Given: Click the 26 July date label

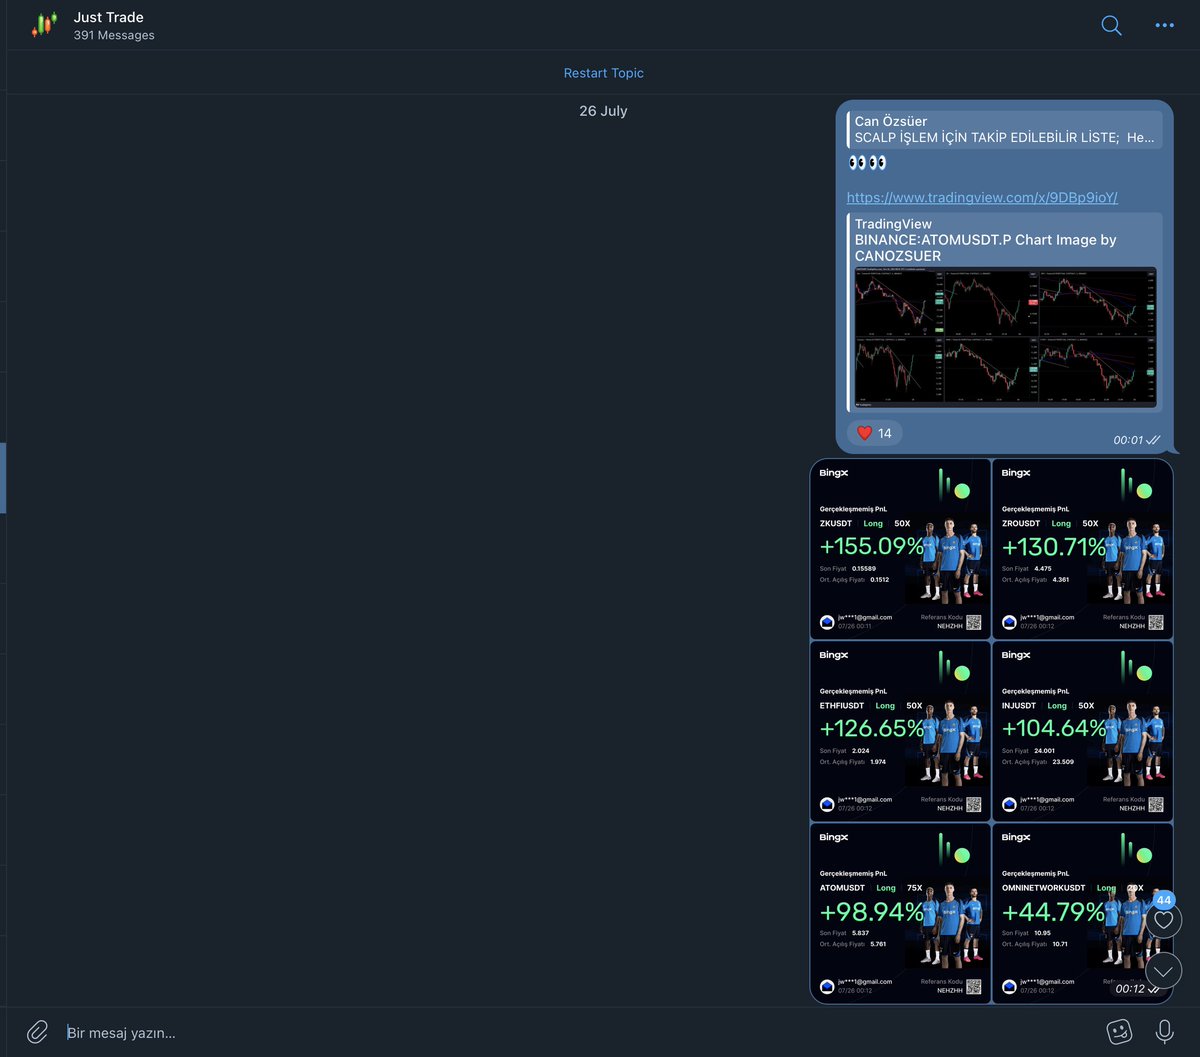Looking at the screenshot, I should 603,111.
